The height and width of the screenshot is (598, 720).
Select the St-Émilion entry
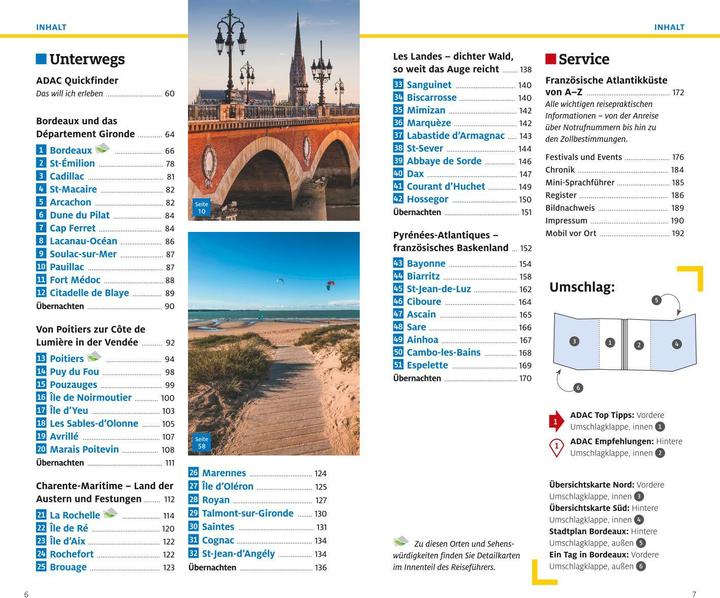pos(105,163)
